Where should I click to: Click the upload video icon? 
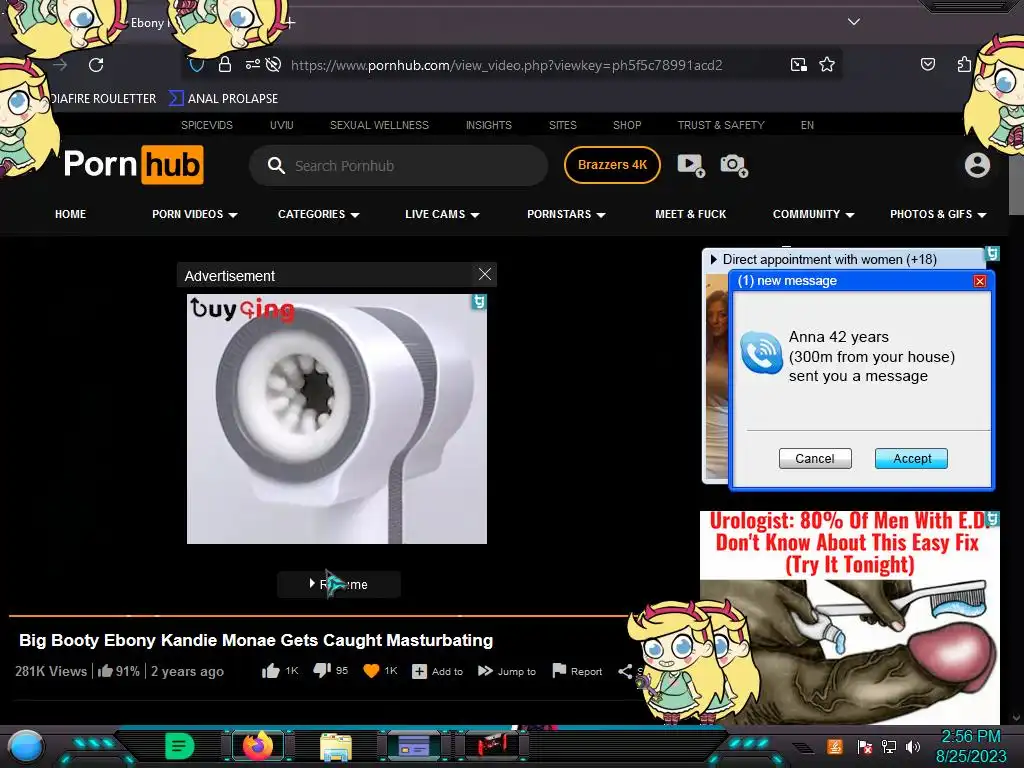pos(690,165)
